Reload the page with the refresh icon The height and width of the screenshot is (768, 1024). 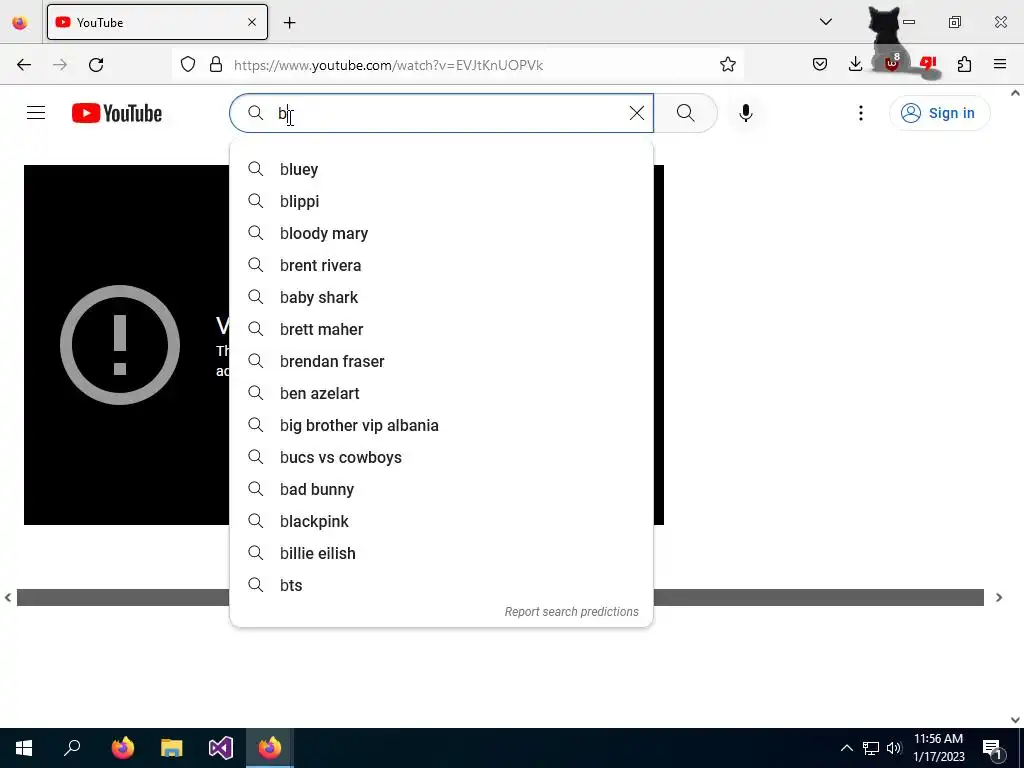96,65
